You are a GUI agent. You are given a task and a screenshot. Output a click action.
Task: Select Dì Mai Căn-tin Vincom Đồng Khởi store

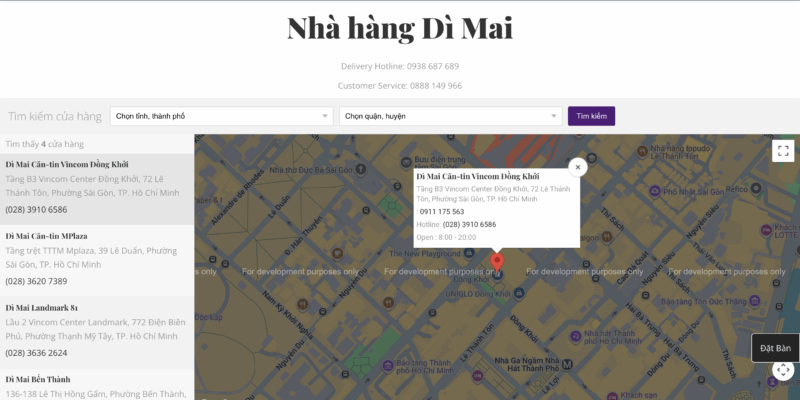point(97,189)
